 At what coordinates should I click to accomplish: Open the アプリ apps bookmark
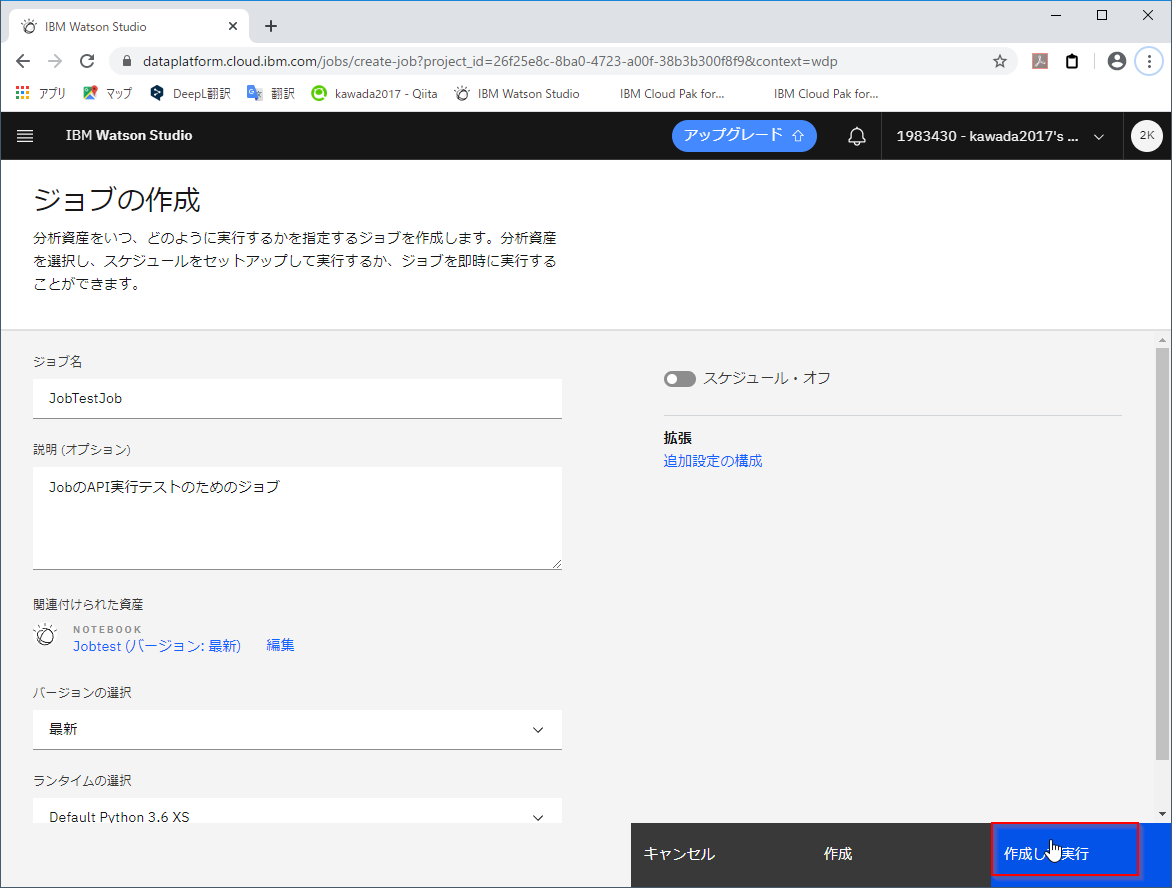(40, 93)
